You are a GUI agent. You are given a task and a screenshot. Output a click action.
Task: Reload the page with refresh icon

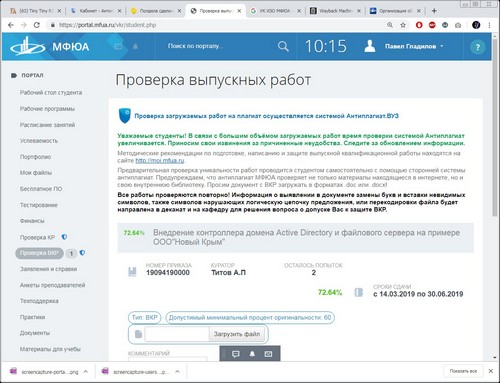[x=37, y=25]
